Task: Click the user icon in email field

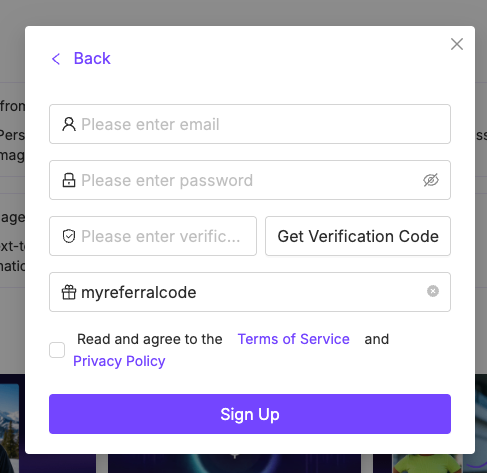Action: tap(69, 124)
